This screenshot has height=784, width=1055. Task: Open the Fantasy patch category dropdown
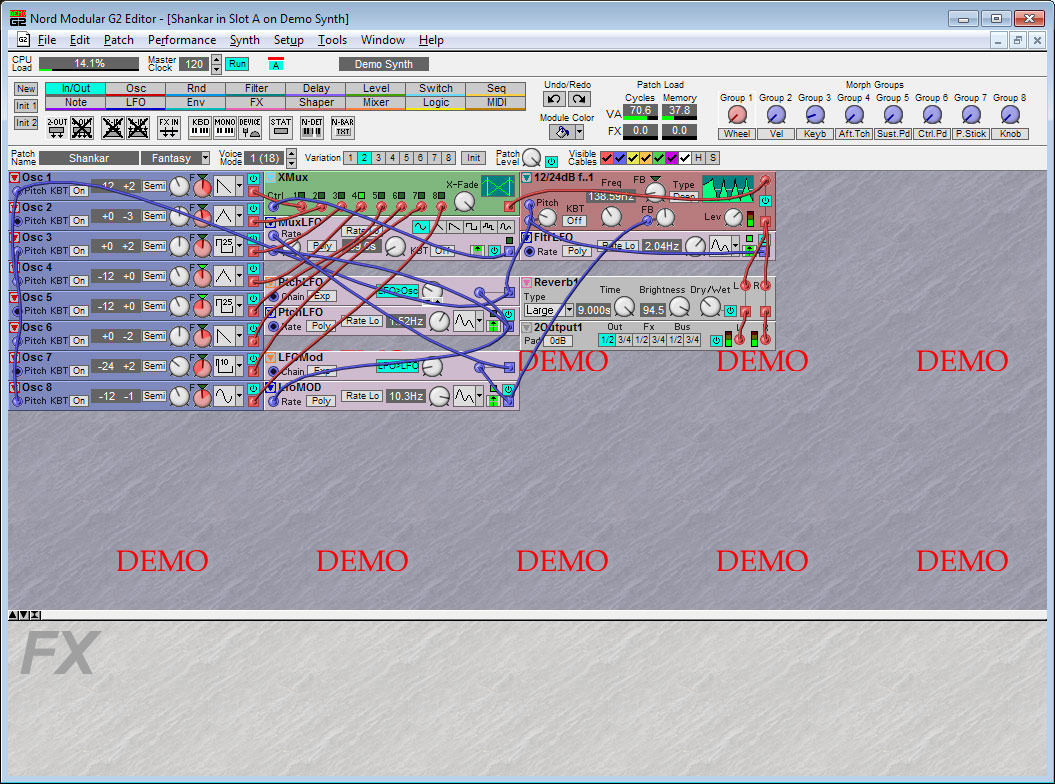(204, 158)
